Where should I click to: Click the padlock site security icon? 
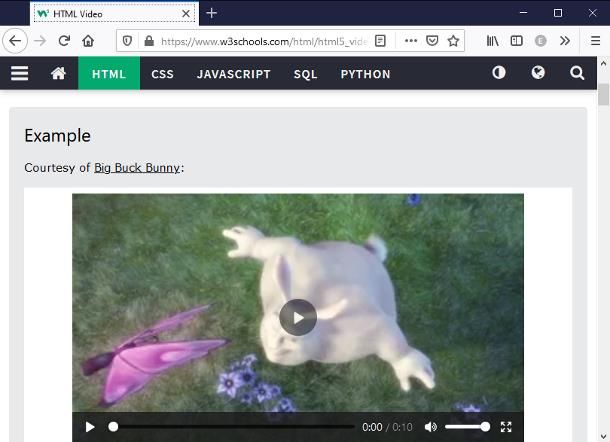149,41
